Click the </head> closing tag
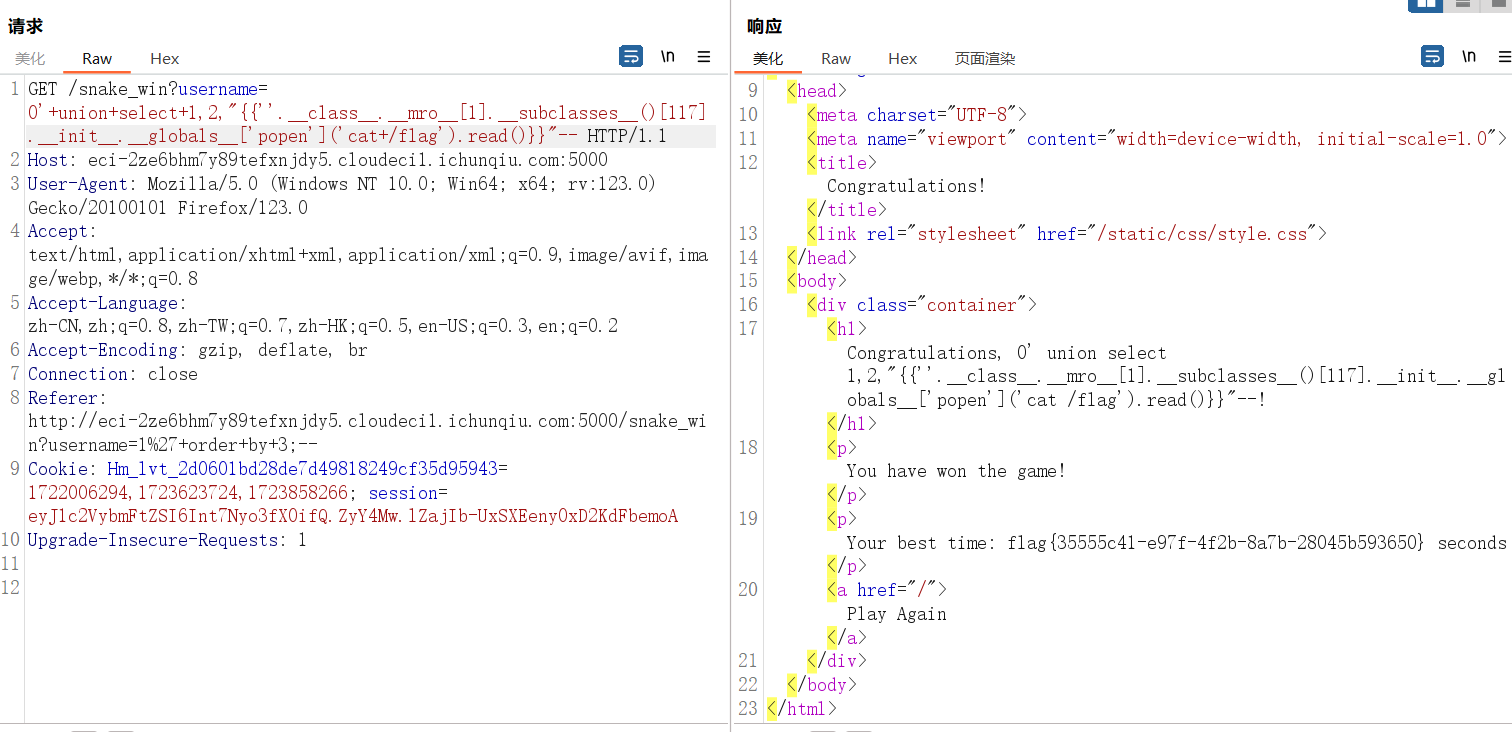The image size is (1512, 732). [822, 257]
